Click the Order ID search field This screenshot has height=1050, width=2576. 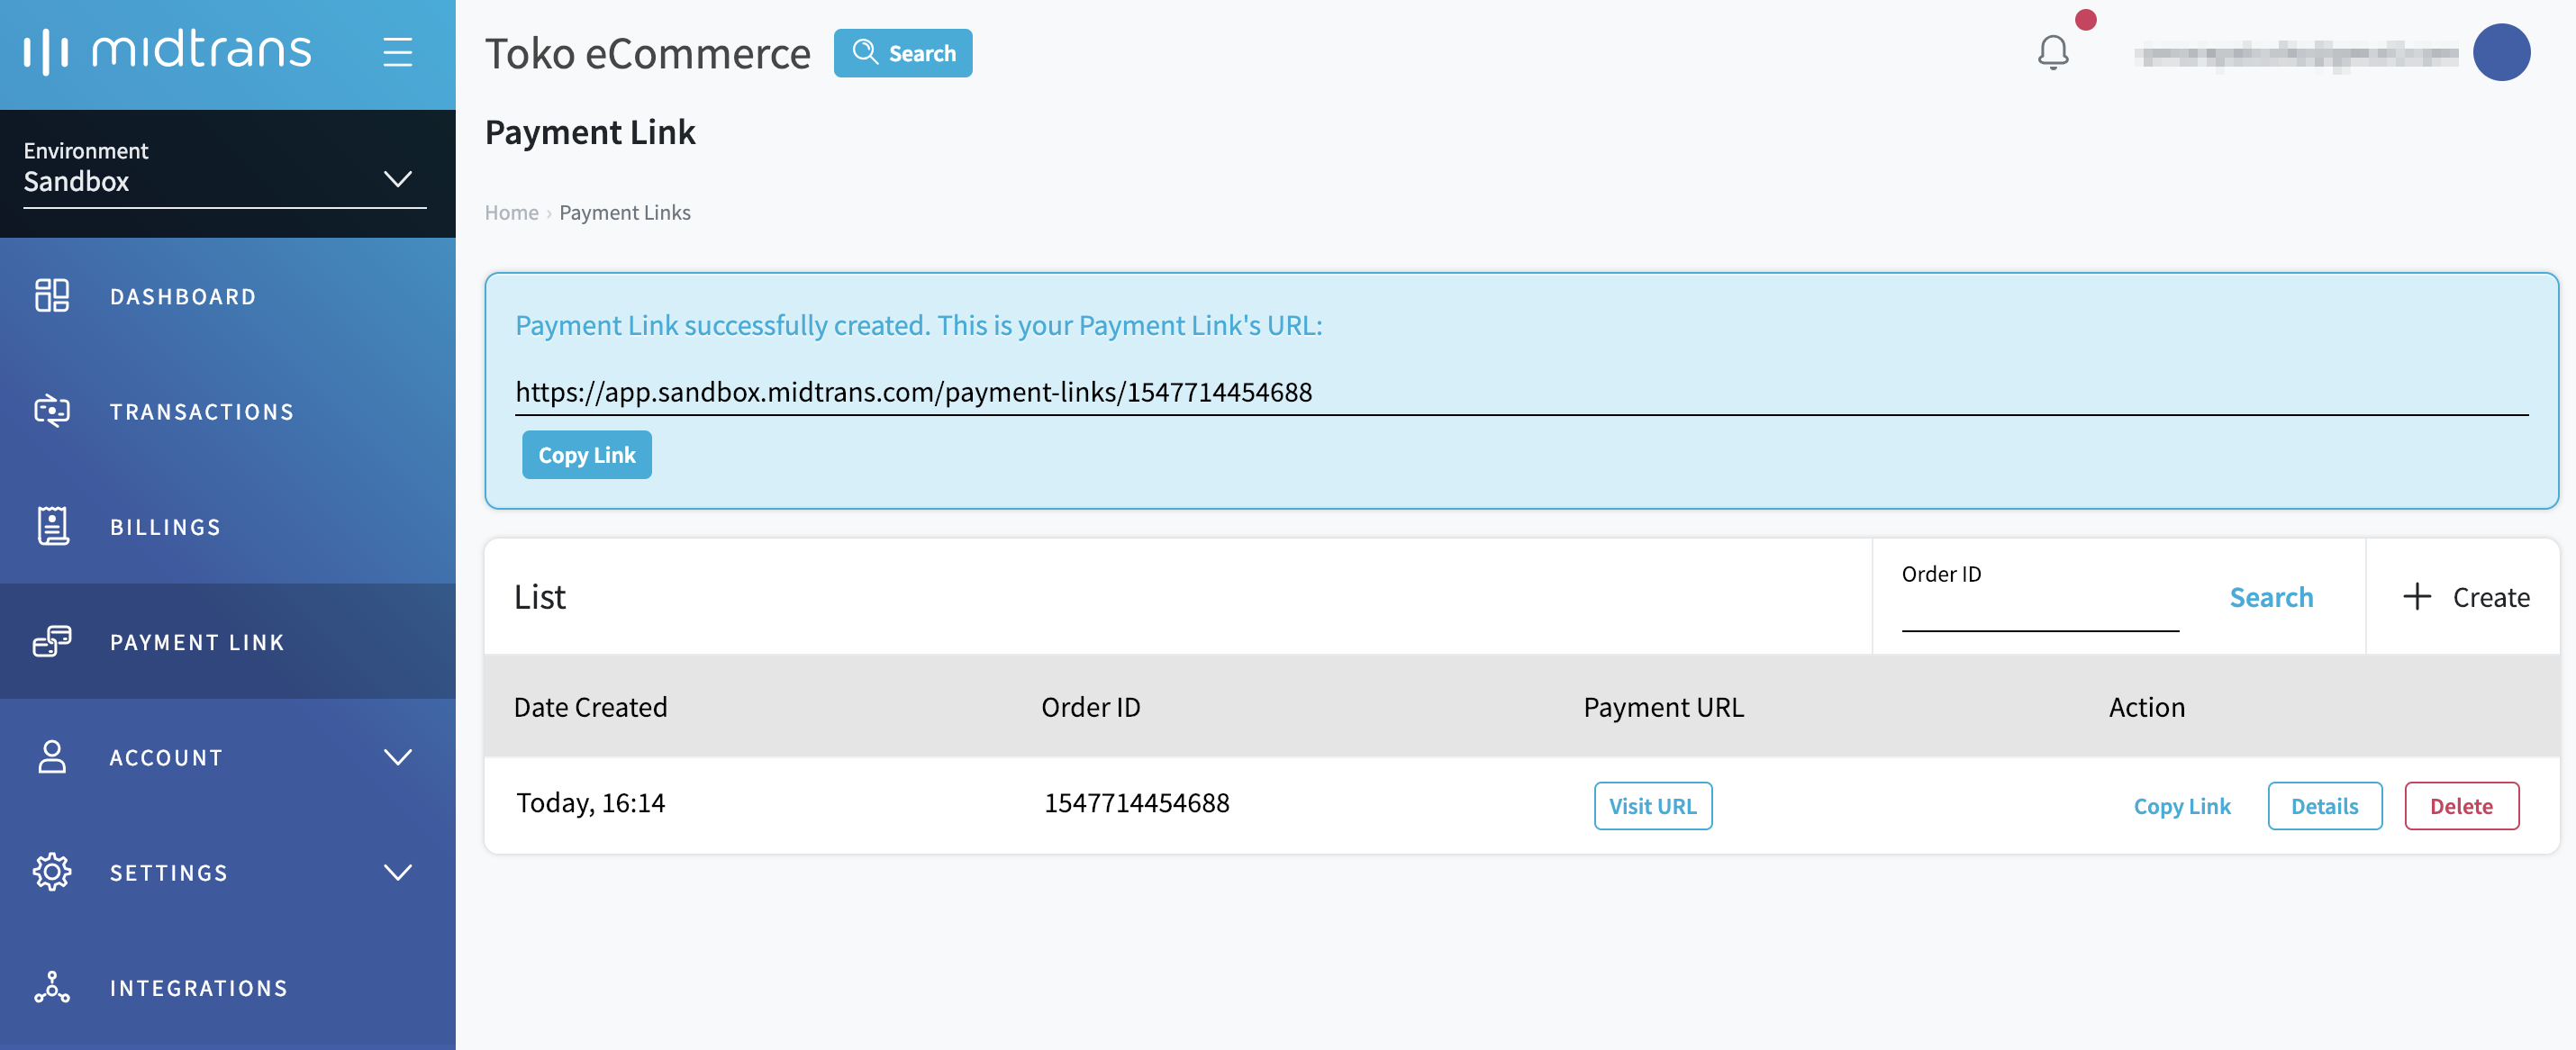(x=2039, y=610)
